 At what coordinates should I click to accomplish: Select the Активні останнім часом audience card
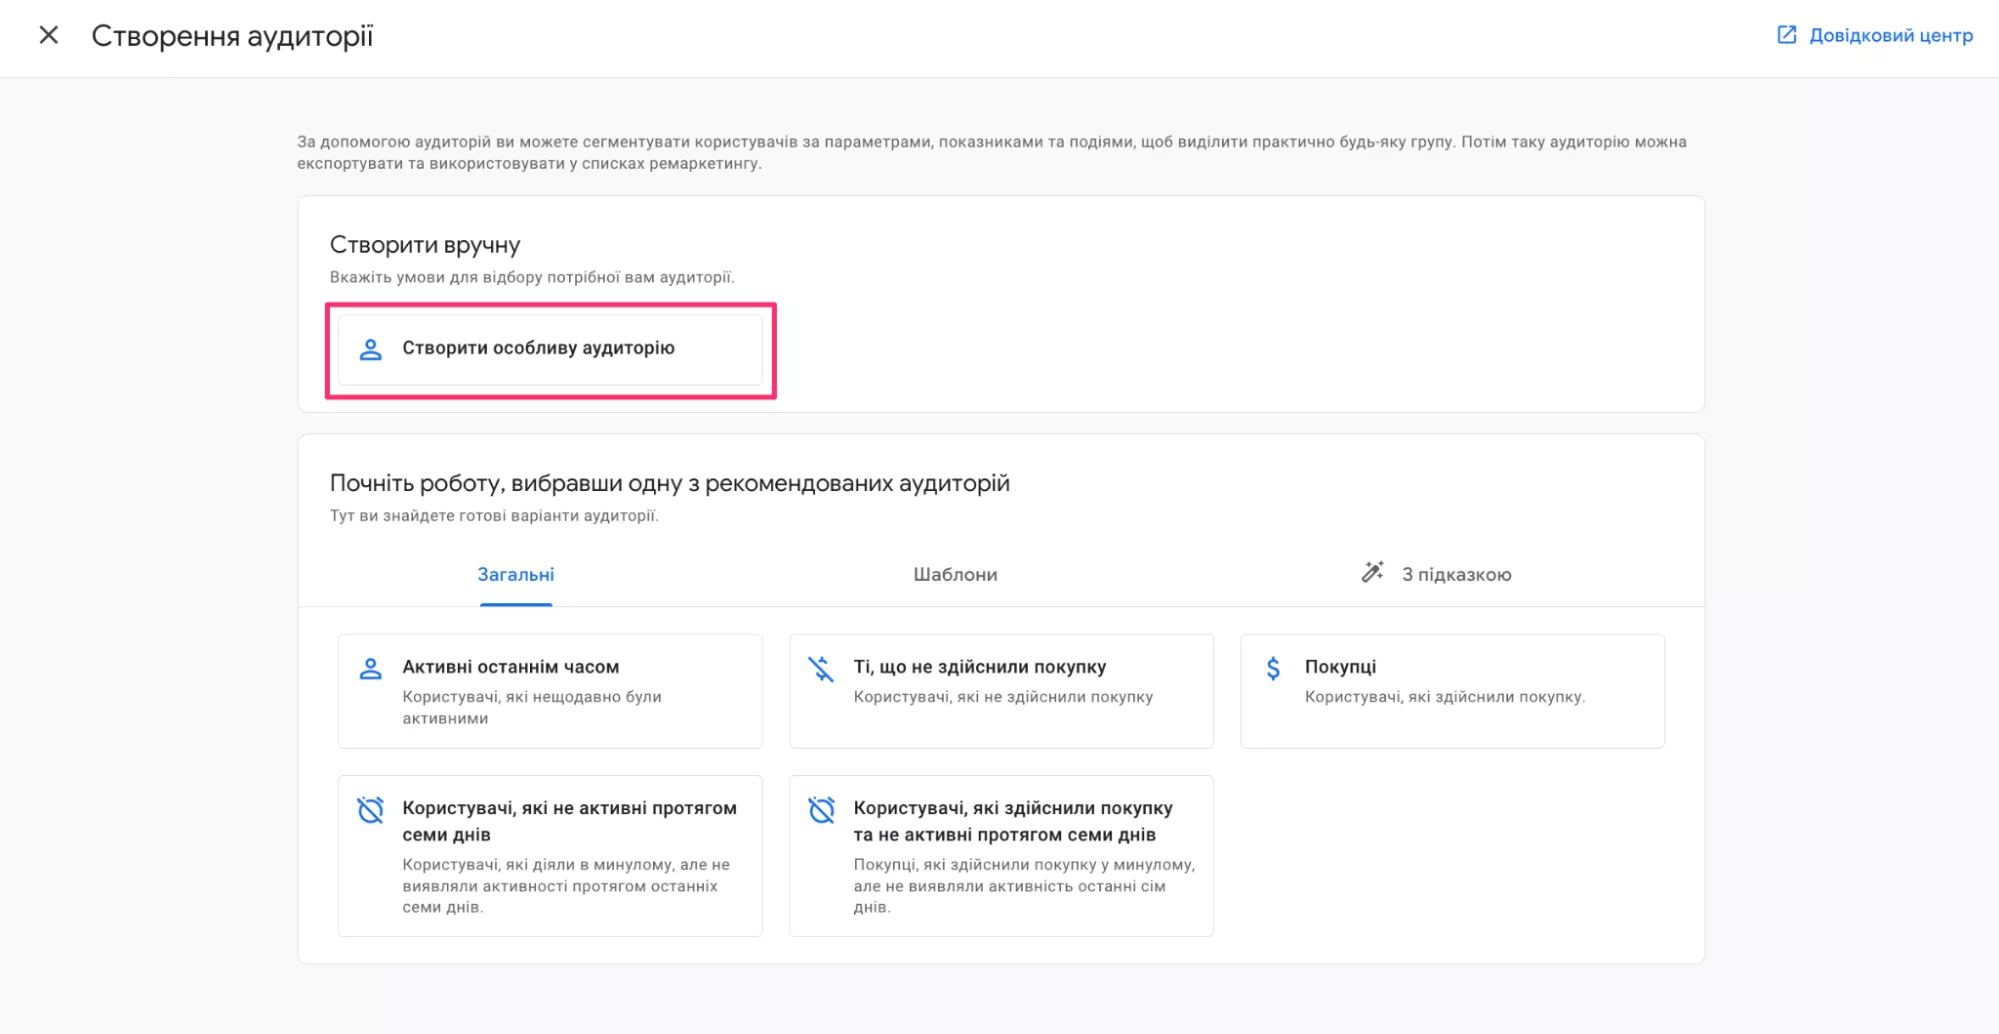pyautogui.click(x=550, y=691)
